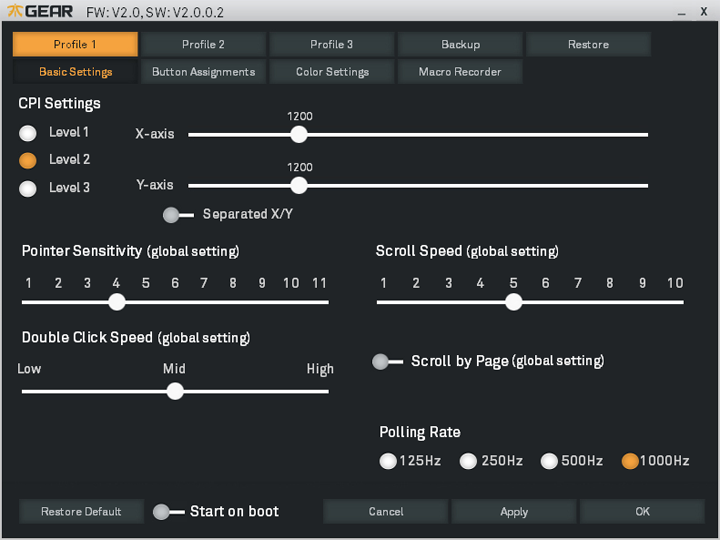The width and height of the screenshot is (720, 540).
Task: Click the X-axis CPI slider handle
Action: (x=299, y=134)
